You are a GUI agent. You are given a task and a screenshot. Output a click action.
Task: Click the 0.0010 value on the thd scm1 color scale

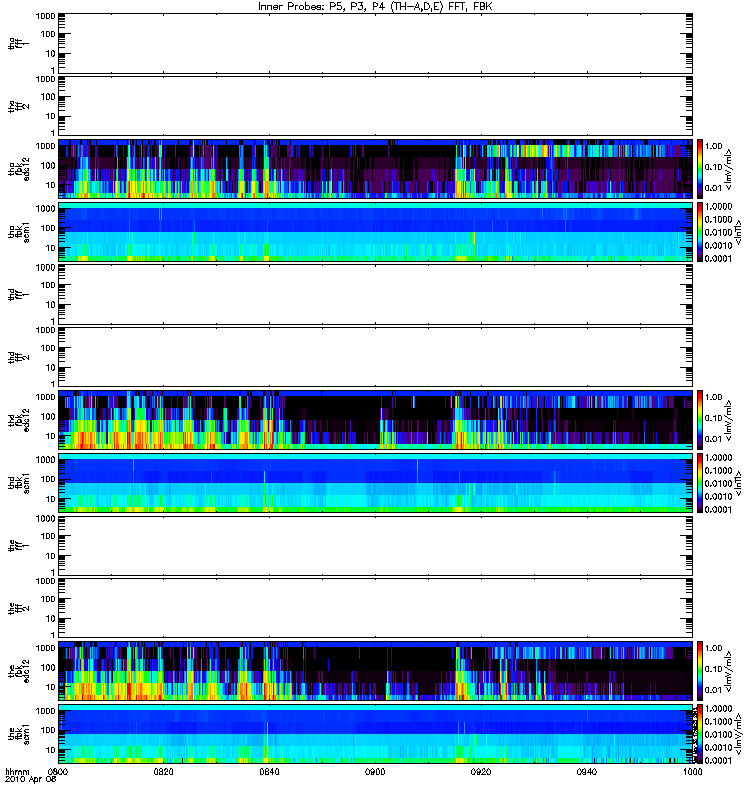718,496
